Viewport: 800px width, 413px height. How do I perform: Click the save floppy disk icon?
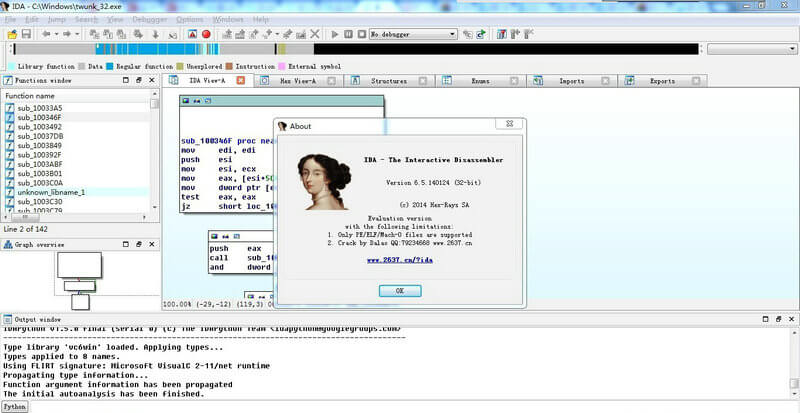[25, 34]
